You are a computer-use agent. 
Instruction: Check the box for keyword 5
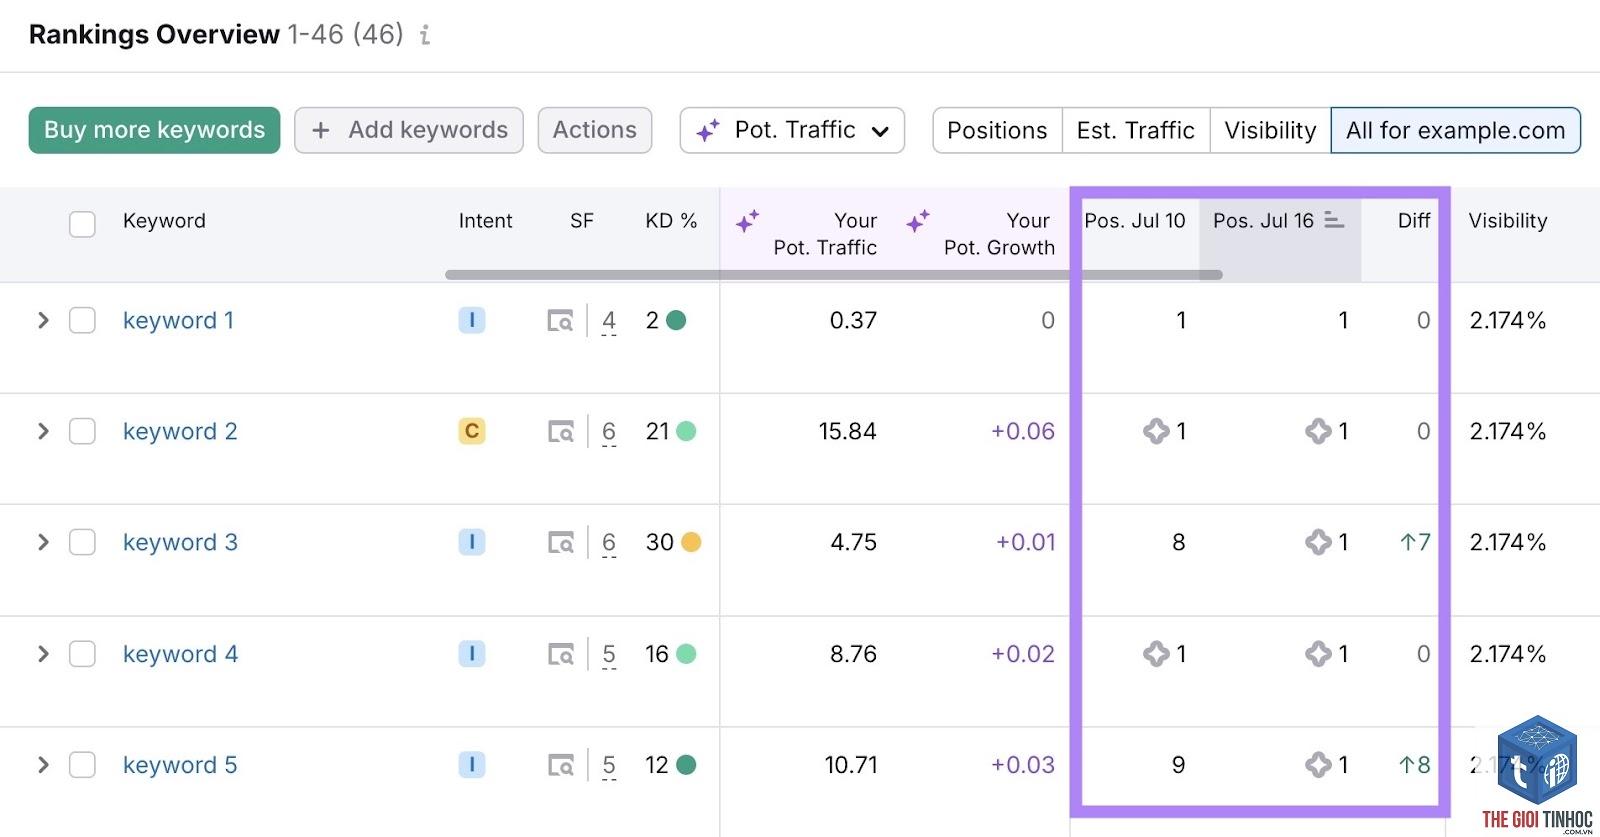pos(82,765)
